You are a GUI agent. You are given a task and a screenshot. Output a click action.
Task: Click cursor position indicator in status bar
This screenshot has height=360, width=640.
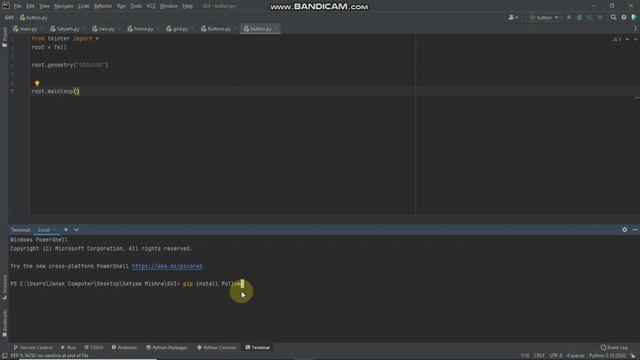click(525, 356)
